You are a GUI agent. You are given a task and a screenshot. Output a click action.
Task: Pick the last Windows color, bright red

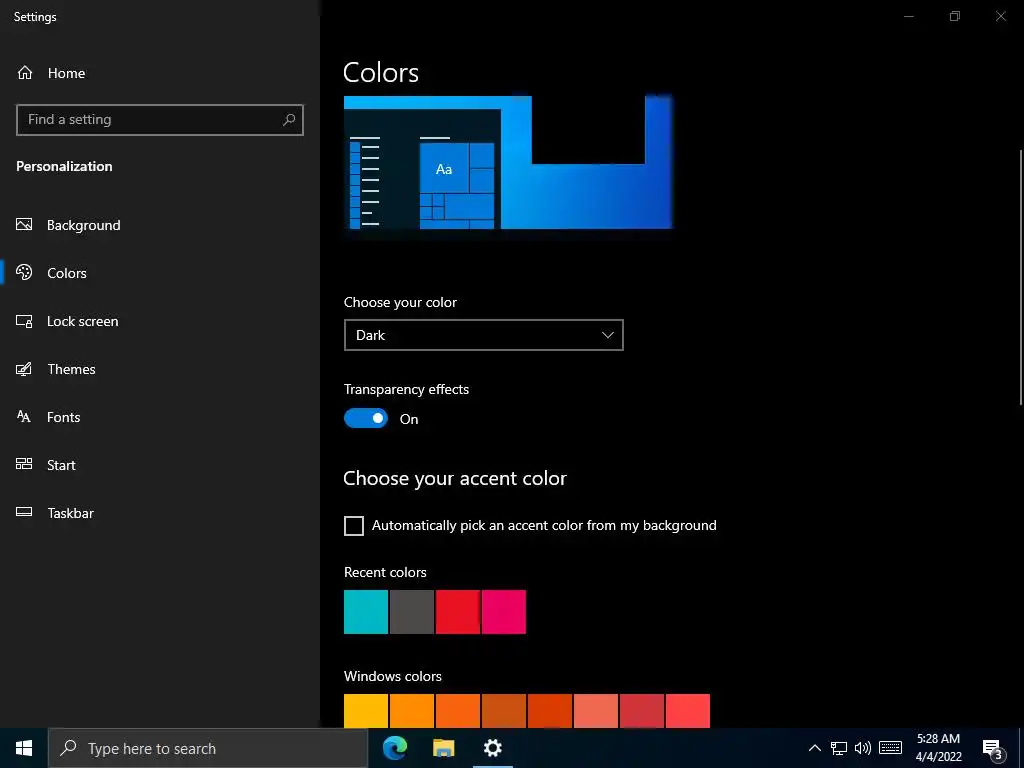tap(688, 711)
